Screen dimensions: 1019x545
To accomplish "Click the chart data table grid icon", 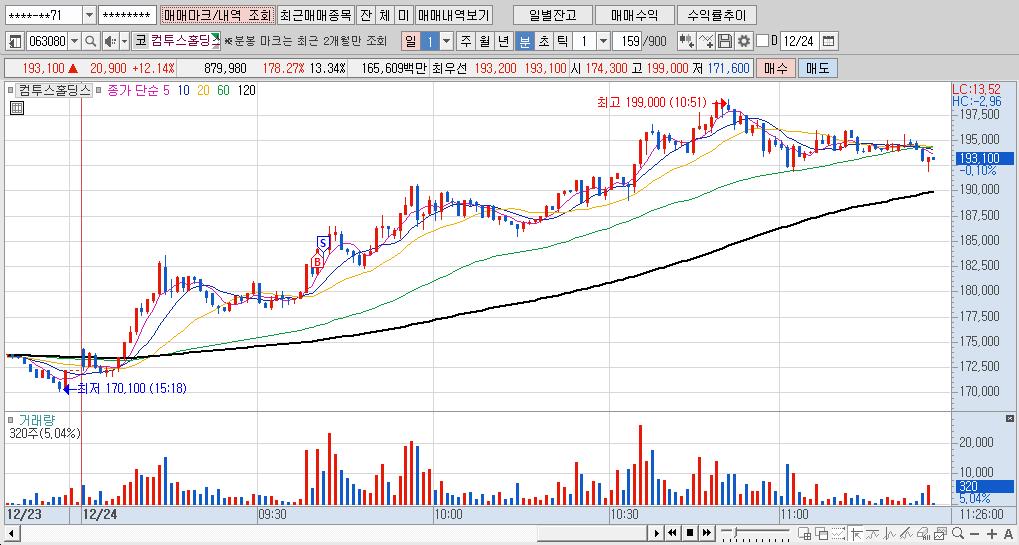I will pyautogui.click(x=17, y=108).
